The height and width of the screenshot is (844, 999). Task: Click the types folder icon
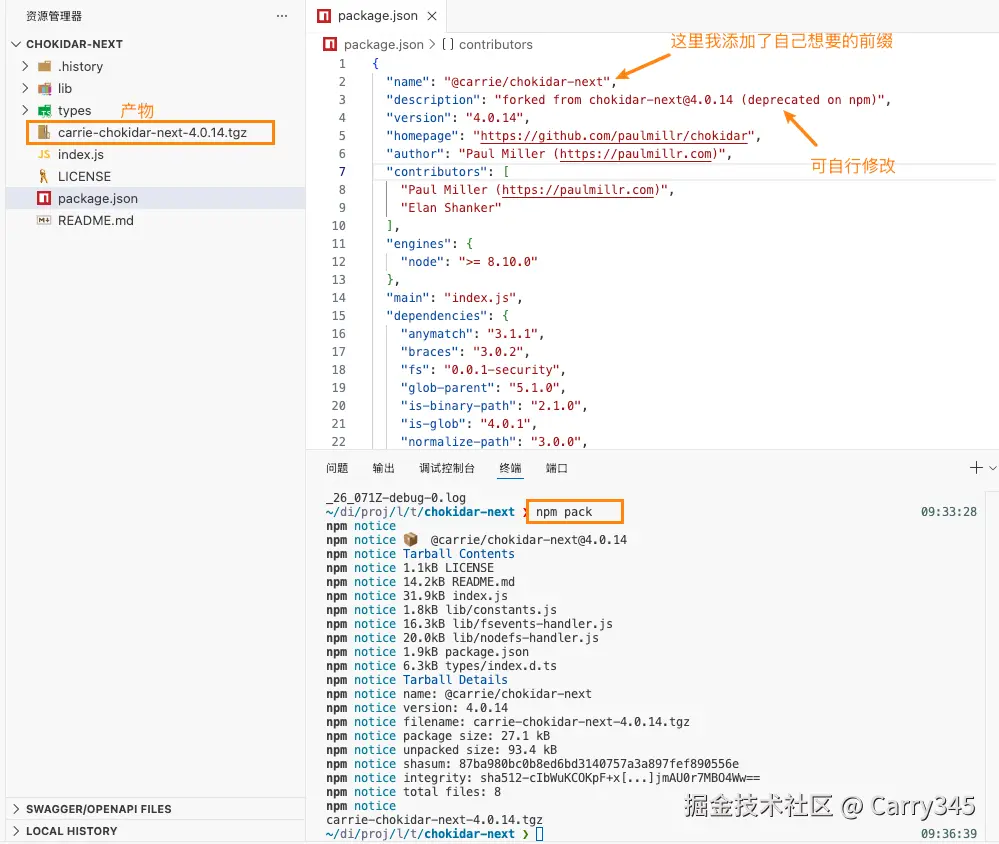pyautogui.click(x=44, y=111)
